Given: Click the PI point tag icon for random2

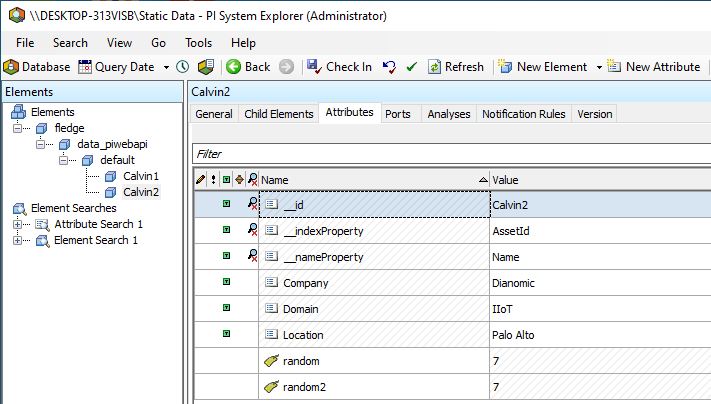Looking at the screenshot, I should coord(271,387).
